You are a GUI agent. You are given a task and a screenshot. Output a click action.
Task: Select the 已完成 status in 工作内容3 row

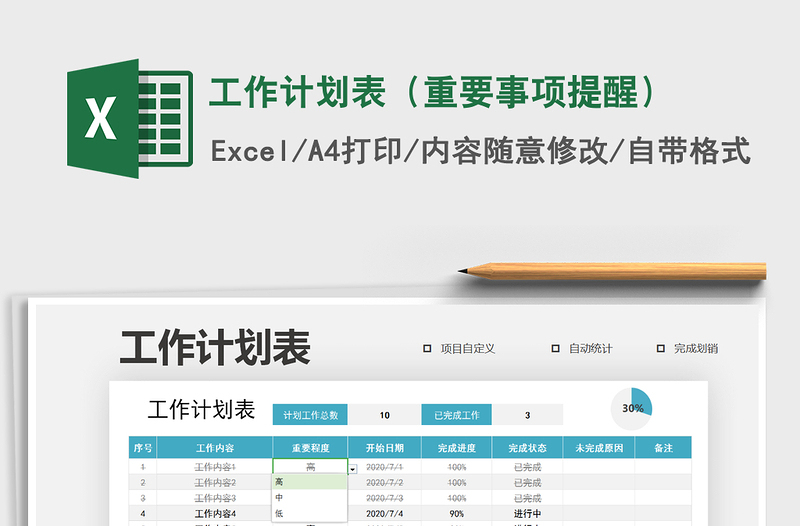click(x=527, y=498)
